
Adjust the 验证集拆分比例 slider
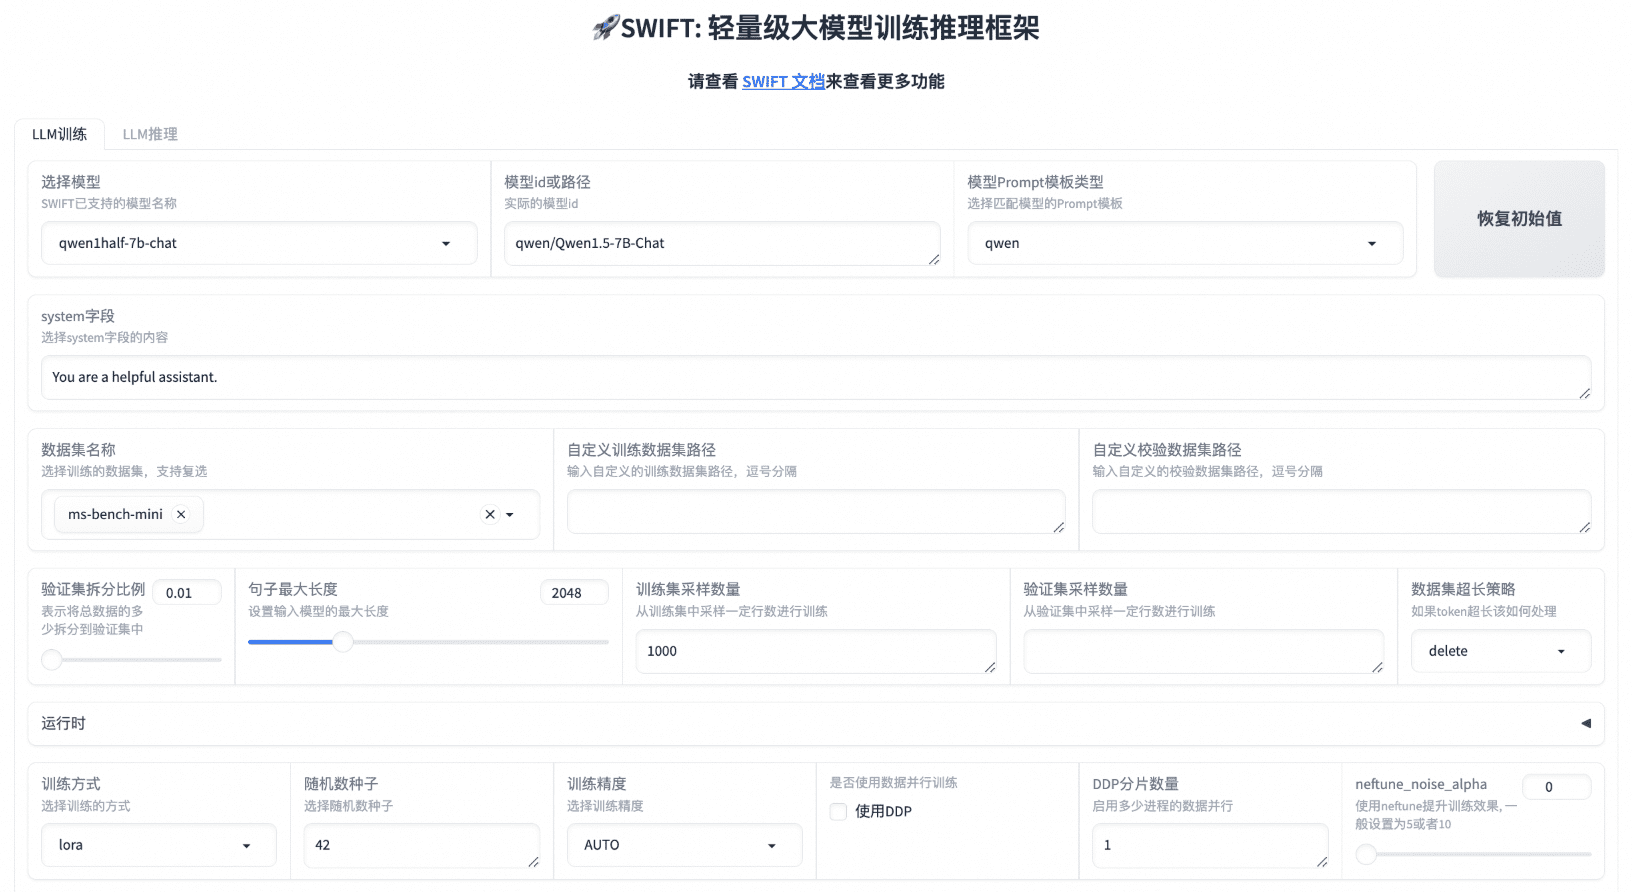131,659
